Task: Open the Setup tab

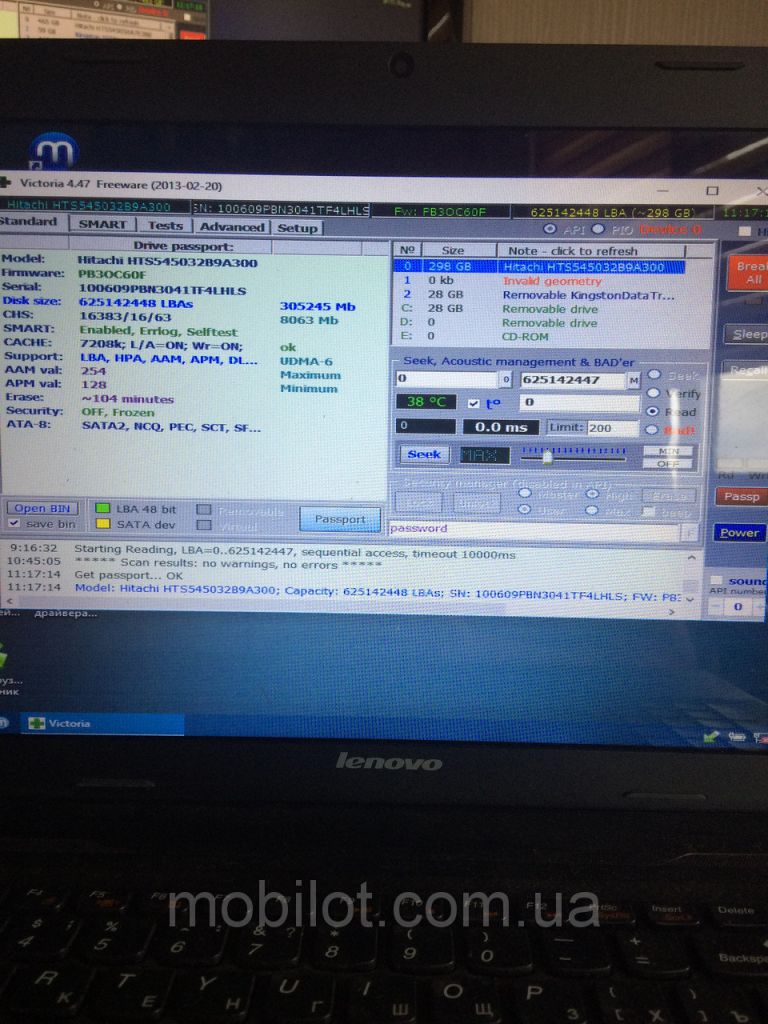Action: [x=297, y=228]
